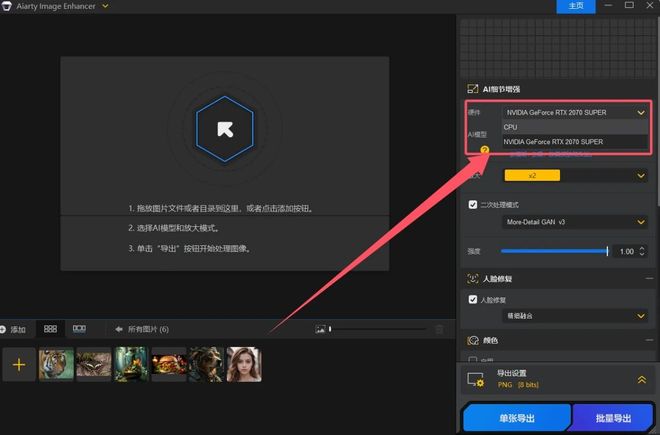Click the yellow x2 upscale button
This screenshot has width=660, height=435.
[x=532, y=176]
